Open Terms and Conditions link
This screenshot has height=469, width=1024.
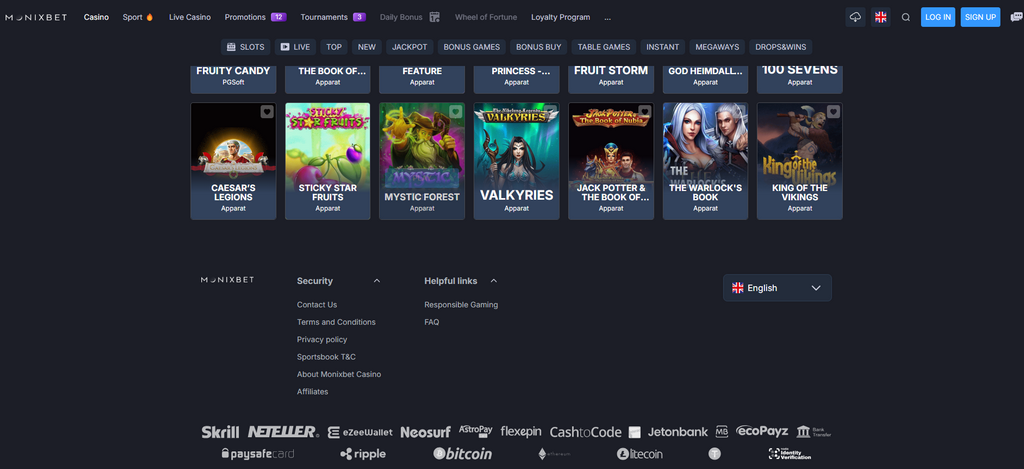point(336,322)
